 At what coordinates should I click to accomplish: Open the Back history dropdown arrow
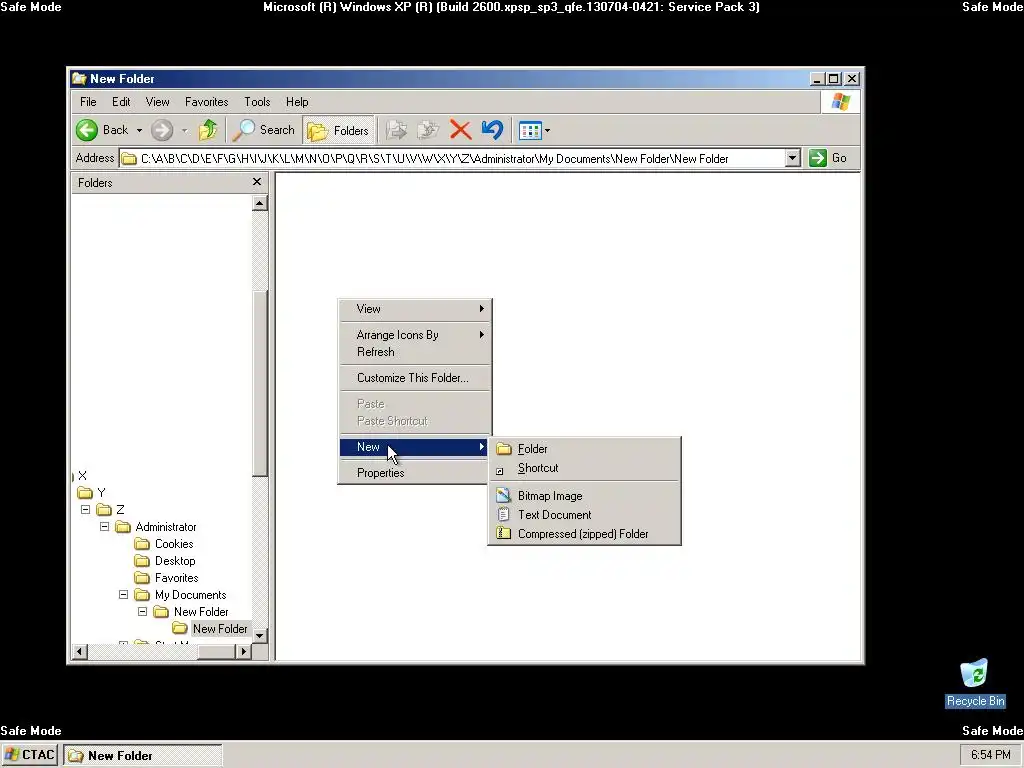pyautogui.click(x=139, y=131)
